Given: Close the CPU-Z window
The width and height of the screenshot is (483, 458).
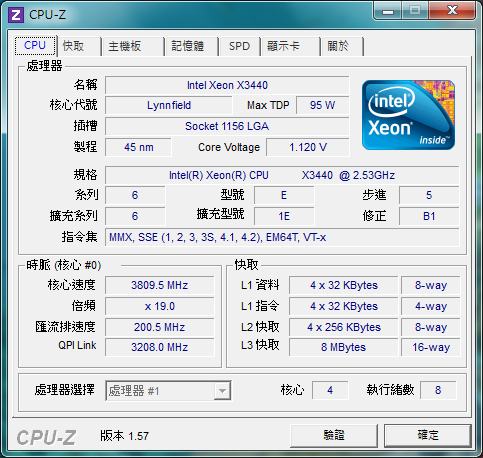Looking at the screenshot, I should click(452, 11).
